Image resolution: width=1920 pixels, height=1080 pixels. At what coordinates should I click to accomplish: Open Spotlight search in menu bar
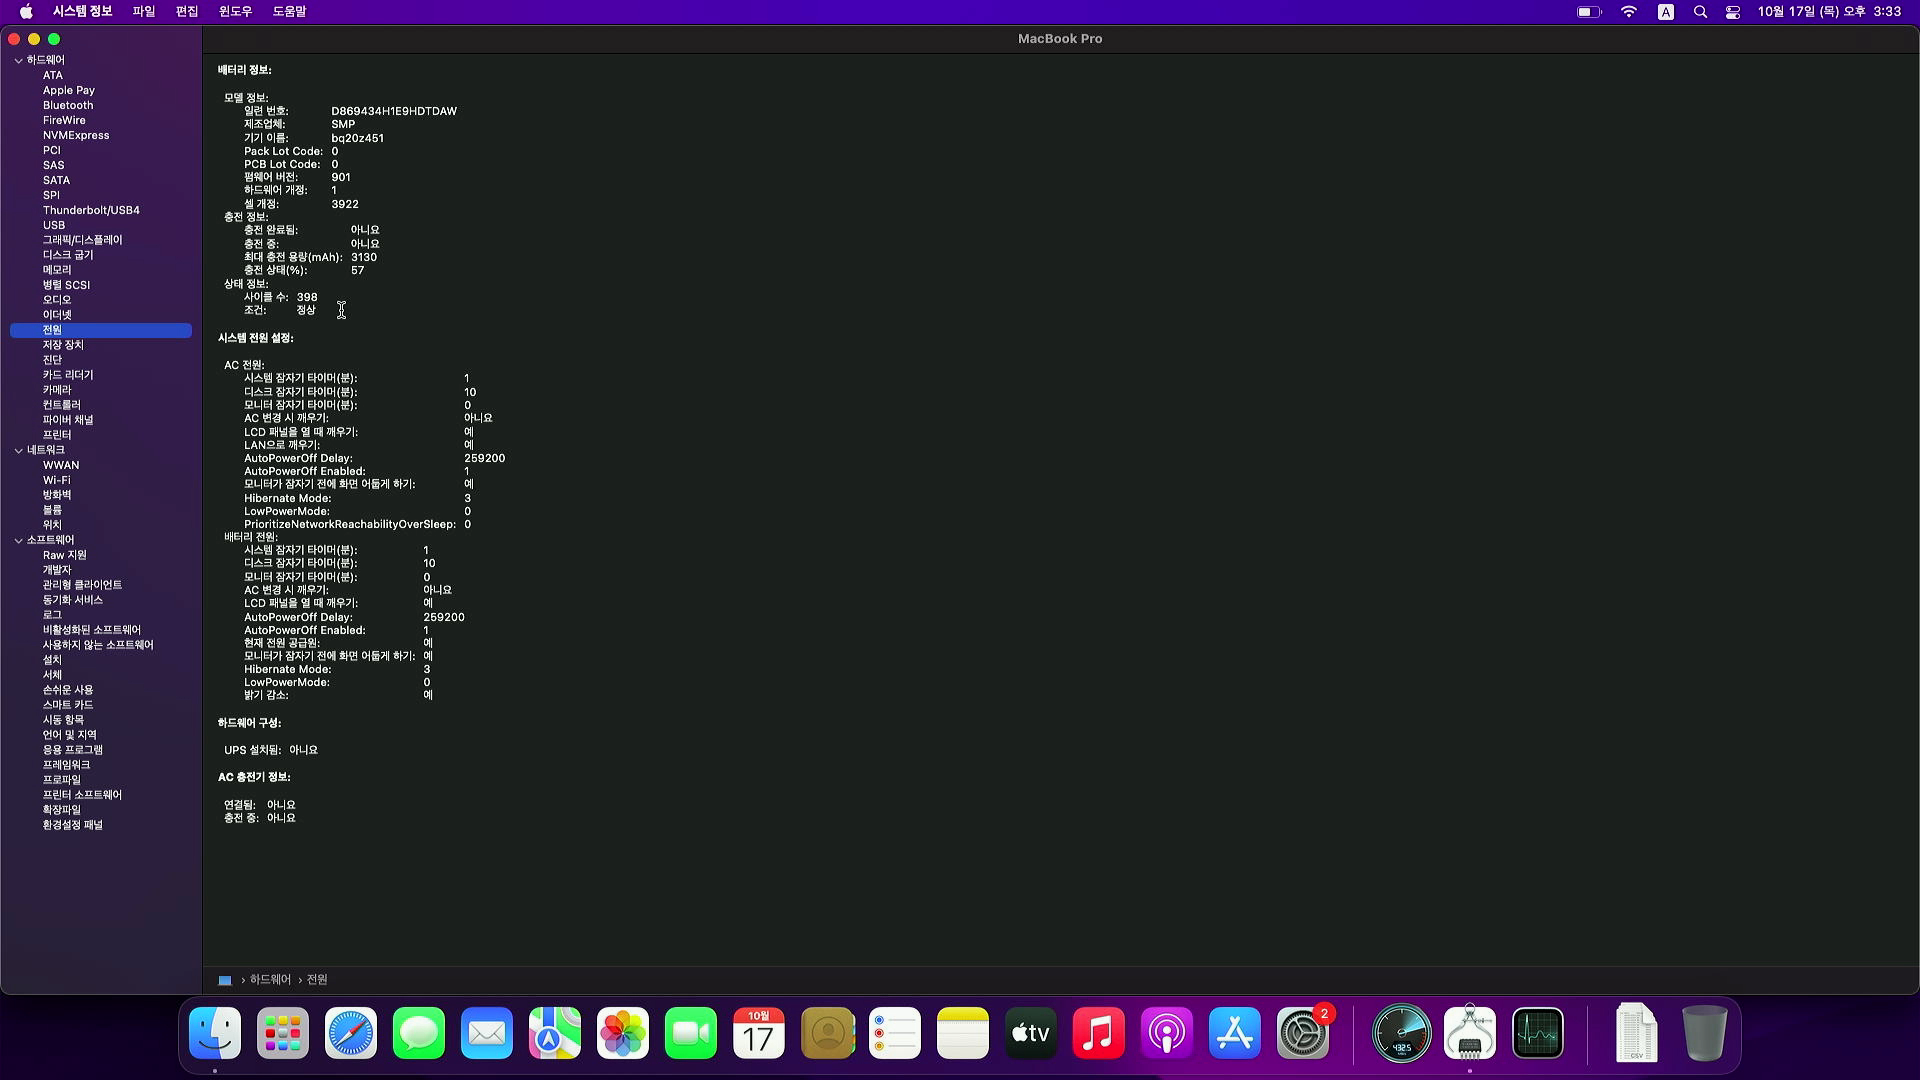tap(1700, 12)
